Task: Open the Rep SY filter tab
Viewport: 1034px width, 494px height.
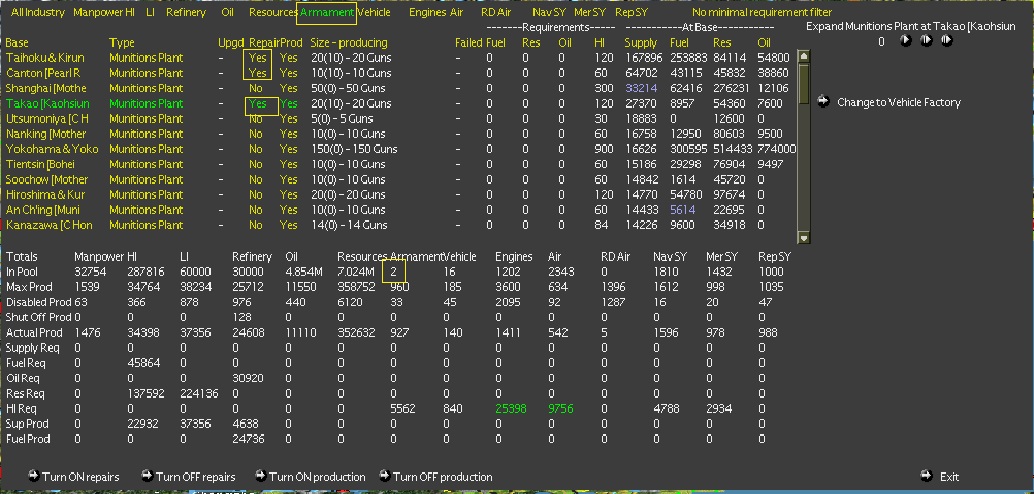Action: [631, 13]
